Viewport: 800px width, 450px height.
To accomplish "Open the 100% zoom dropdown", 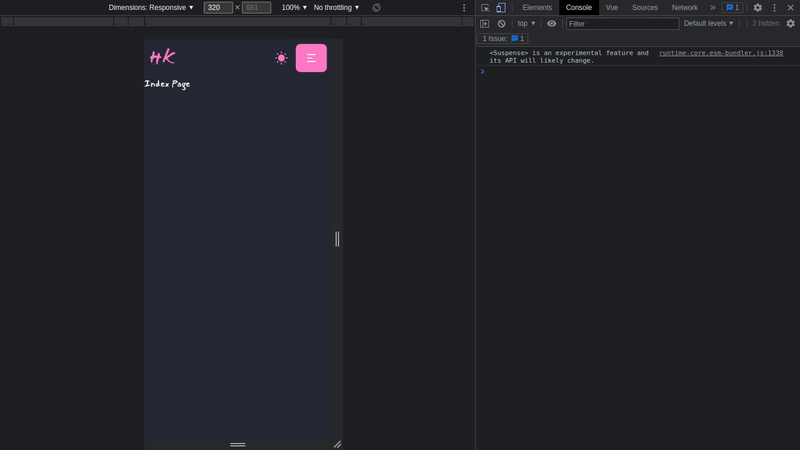I will [x=294, y=8].
